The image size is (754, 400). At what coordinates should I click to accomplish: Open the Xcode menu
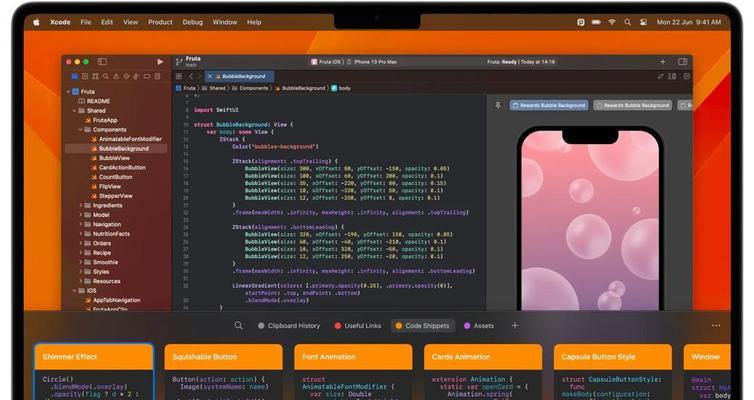tap(60, 22)
